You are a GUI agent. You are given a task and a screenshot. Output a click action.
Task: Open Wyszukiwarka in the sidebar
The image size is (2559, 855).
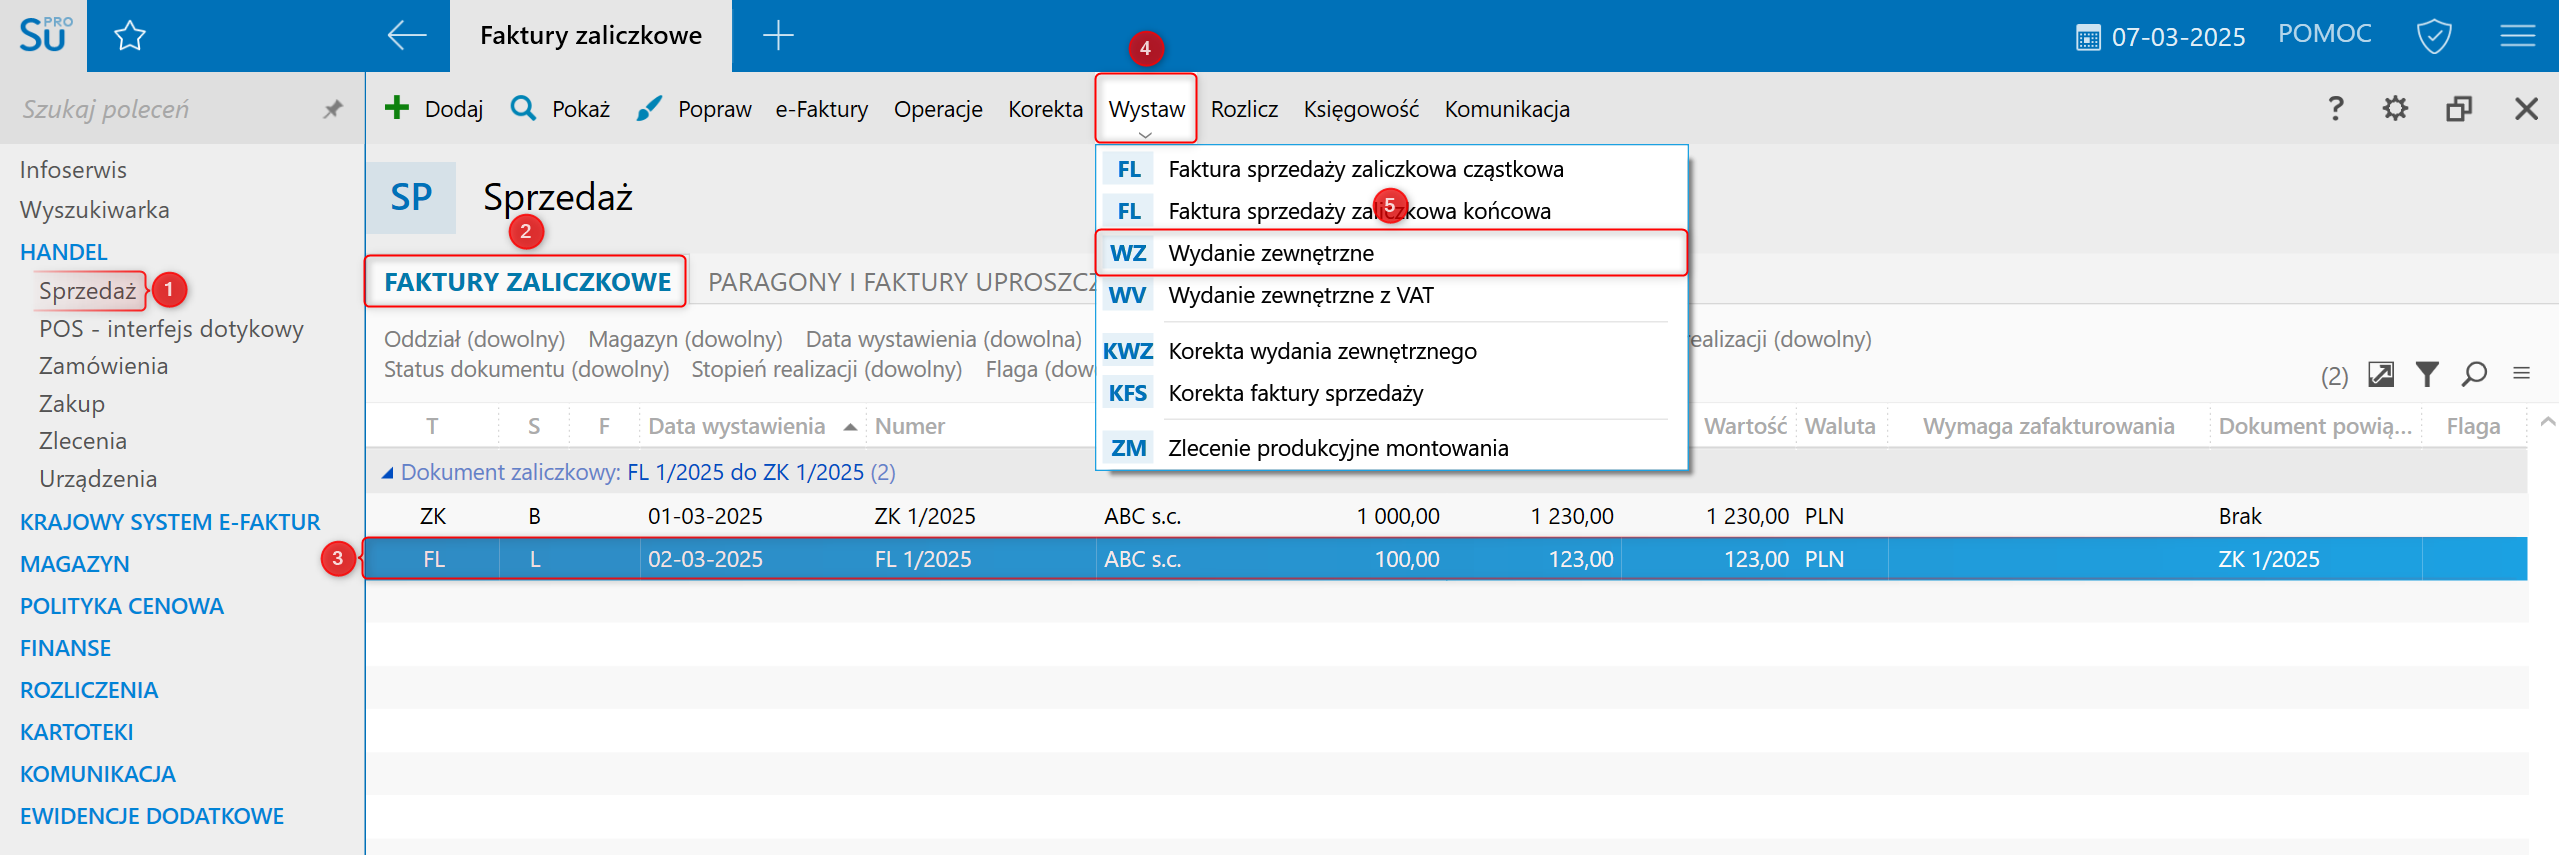tap(94, 210)
